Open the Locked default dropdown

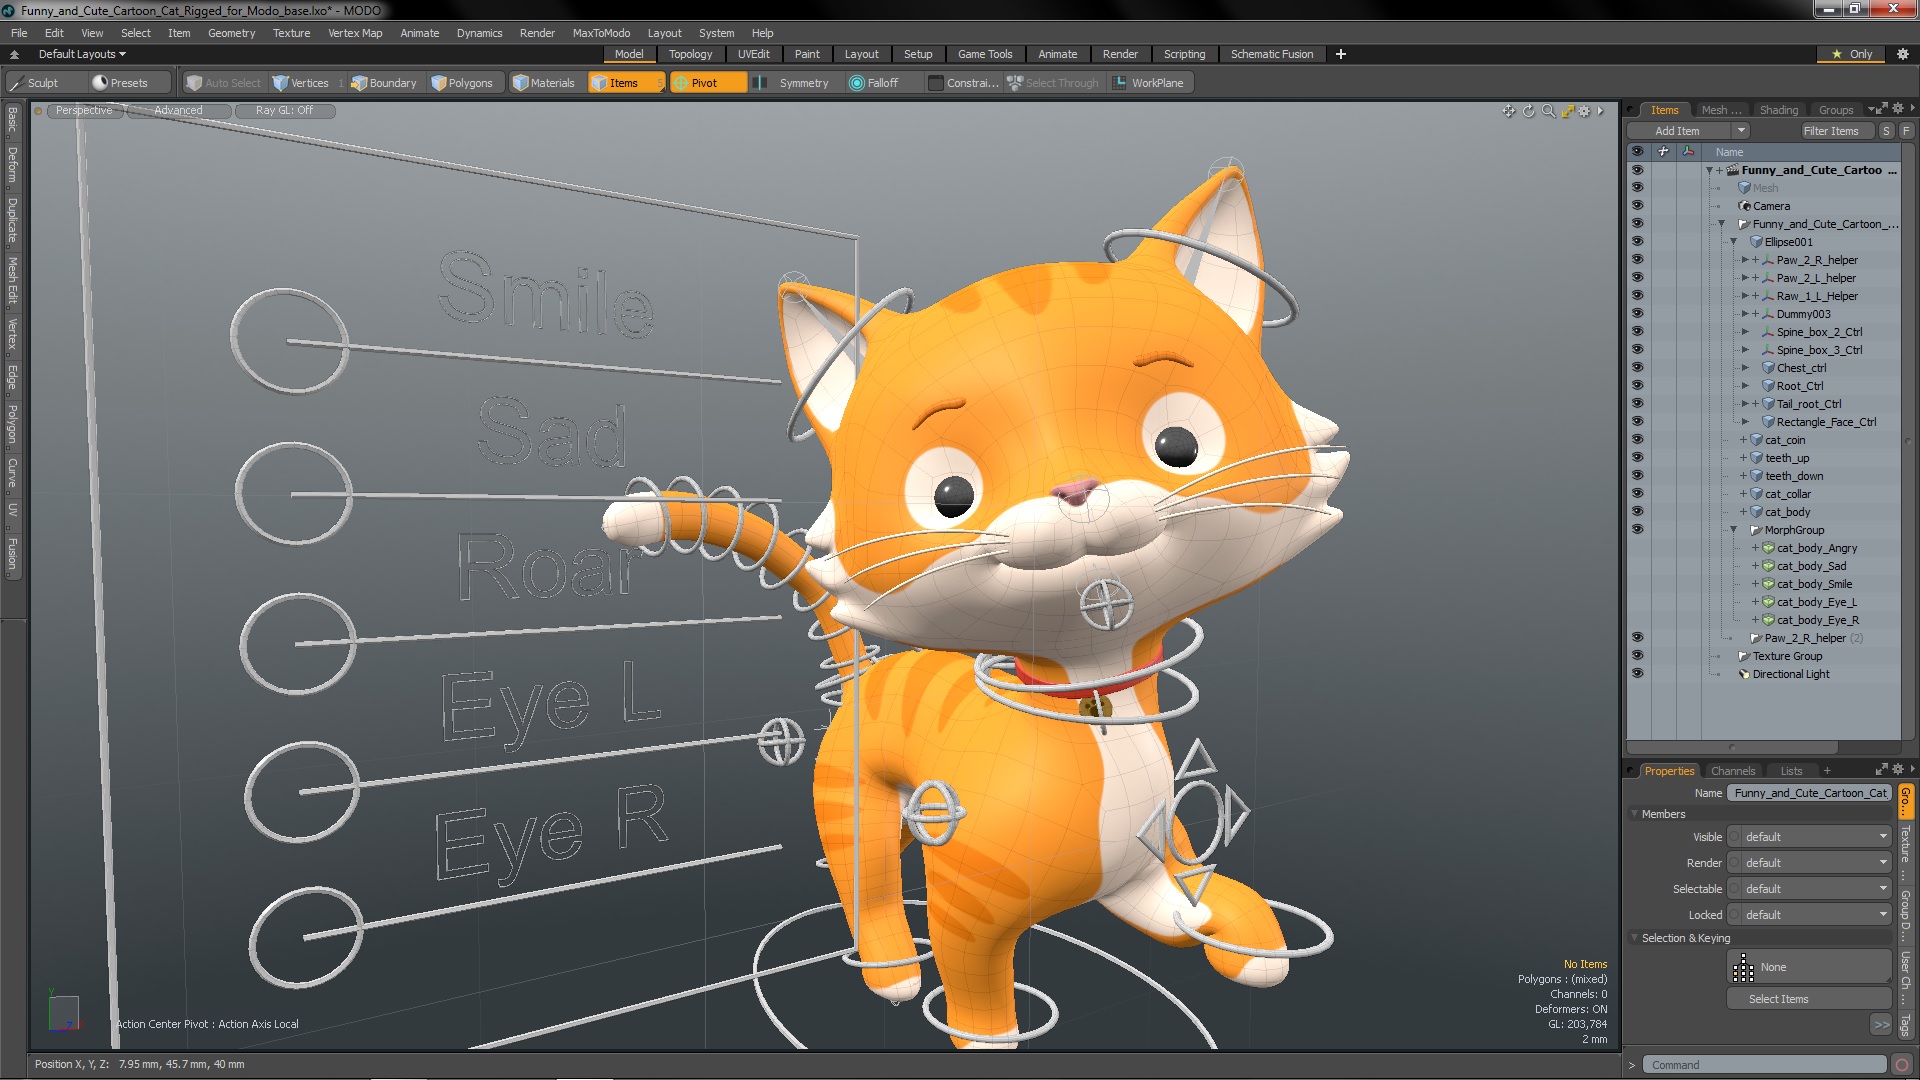click(x=1811, y=915)
